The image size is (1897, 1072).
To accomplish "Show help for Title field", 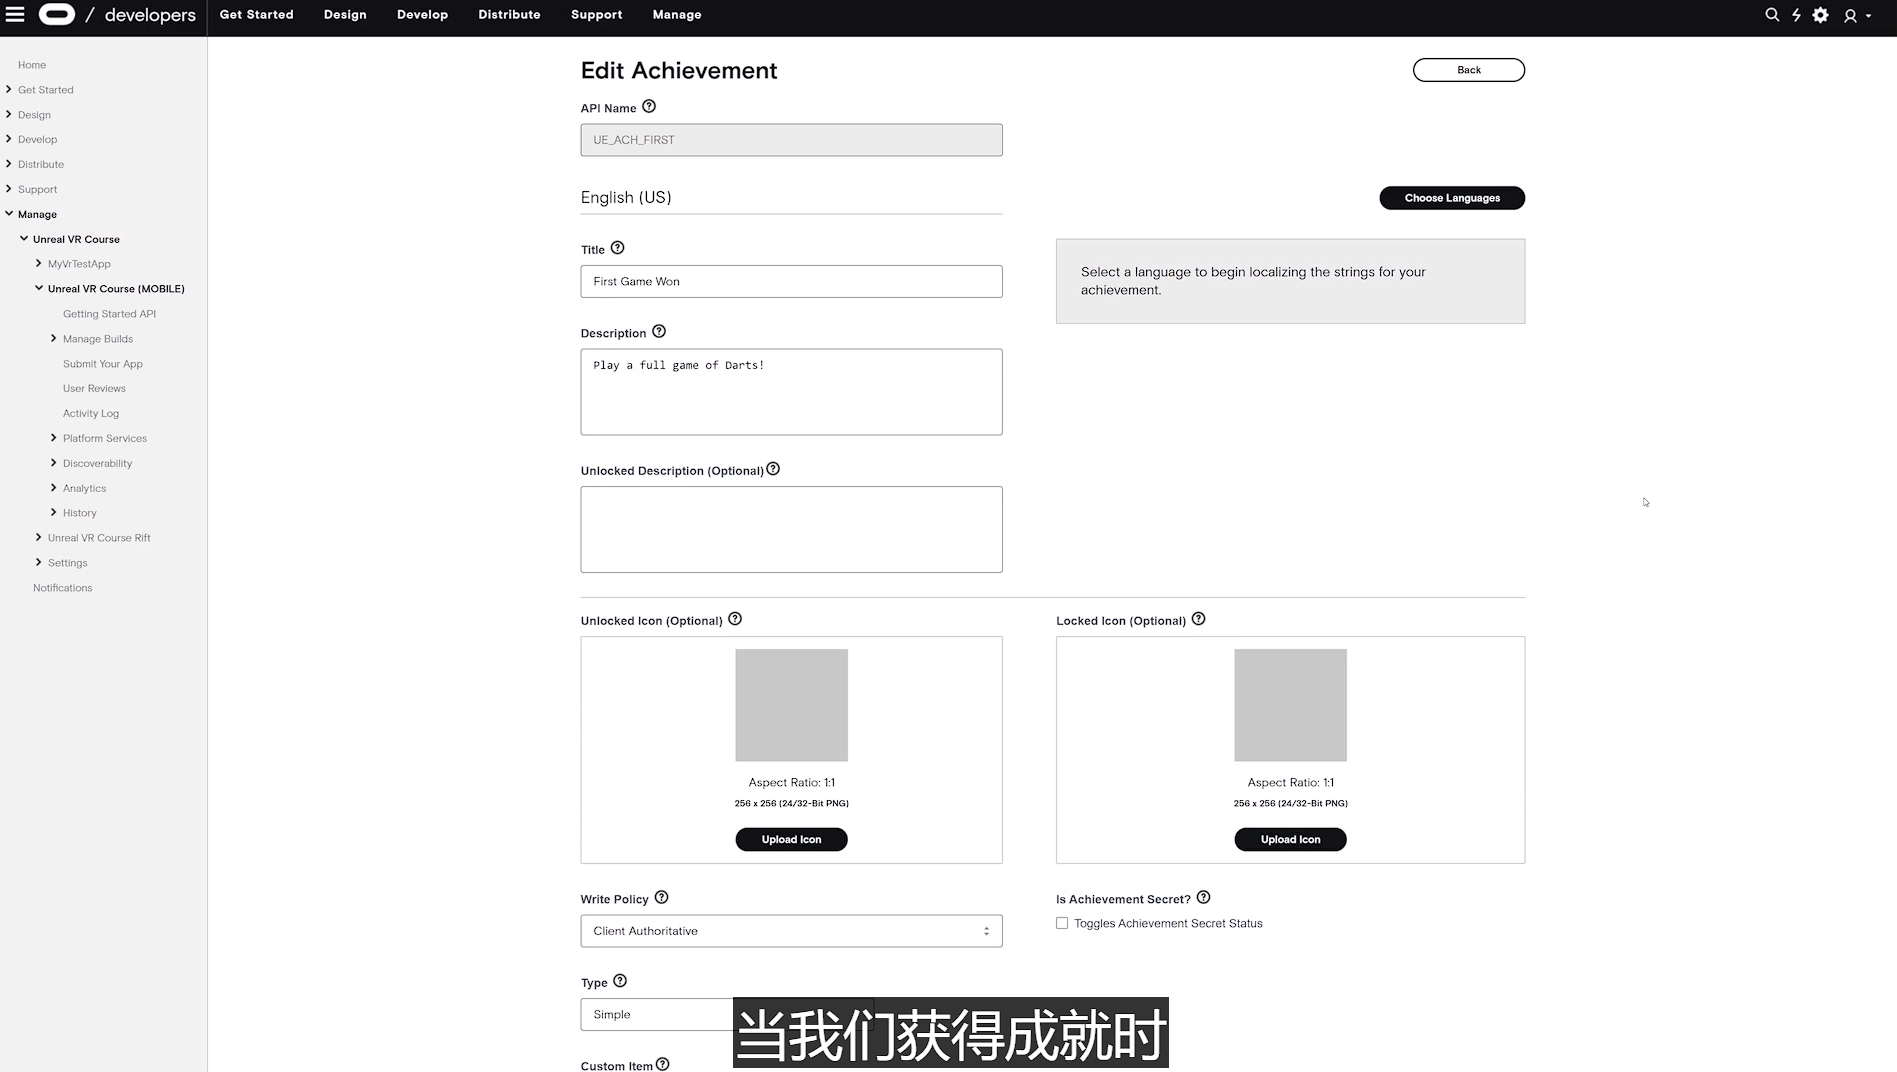I will click(617, 248).
